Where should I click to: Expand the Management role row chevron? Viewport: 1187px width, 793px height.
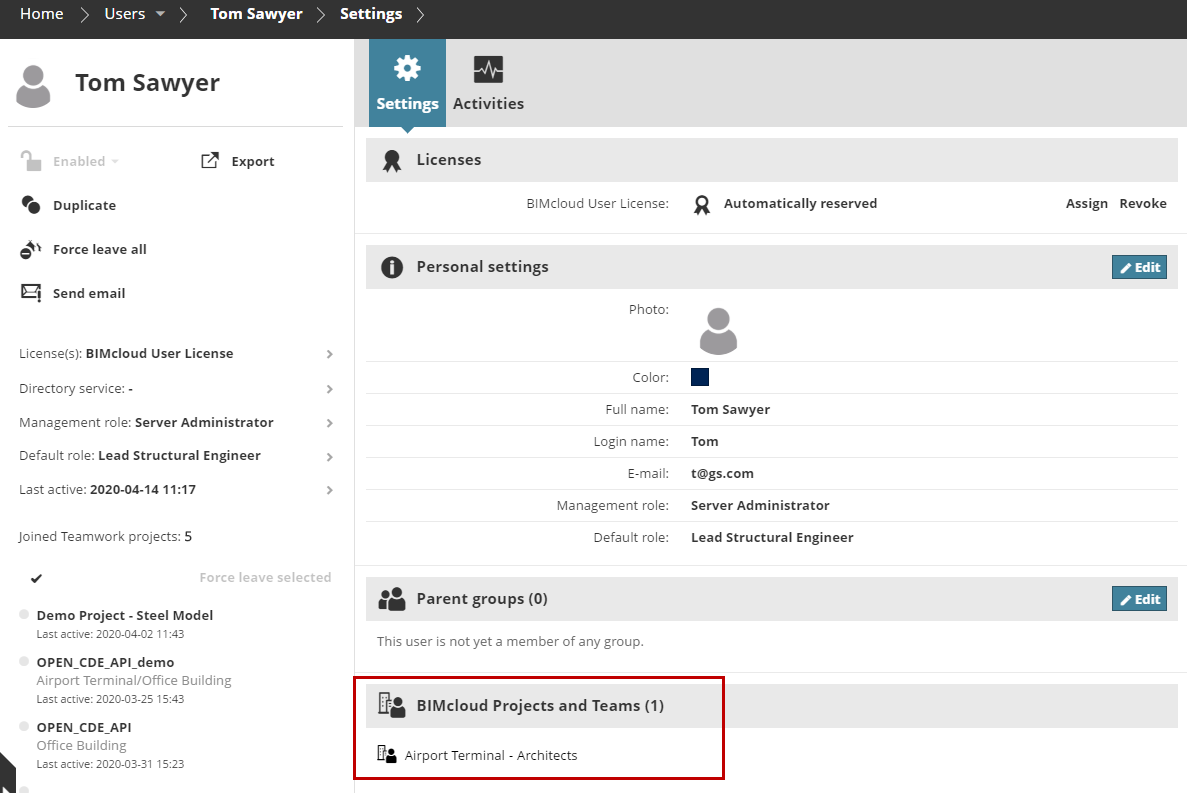(329, 423)
